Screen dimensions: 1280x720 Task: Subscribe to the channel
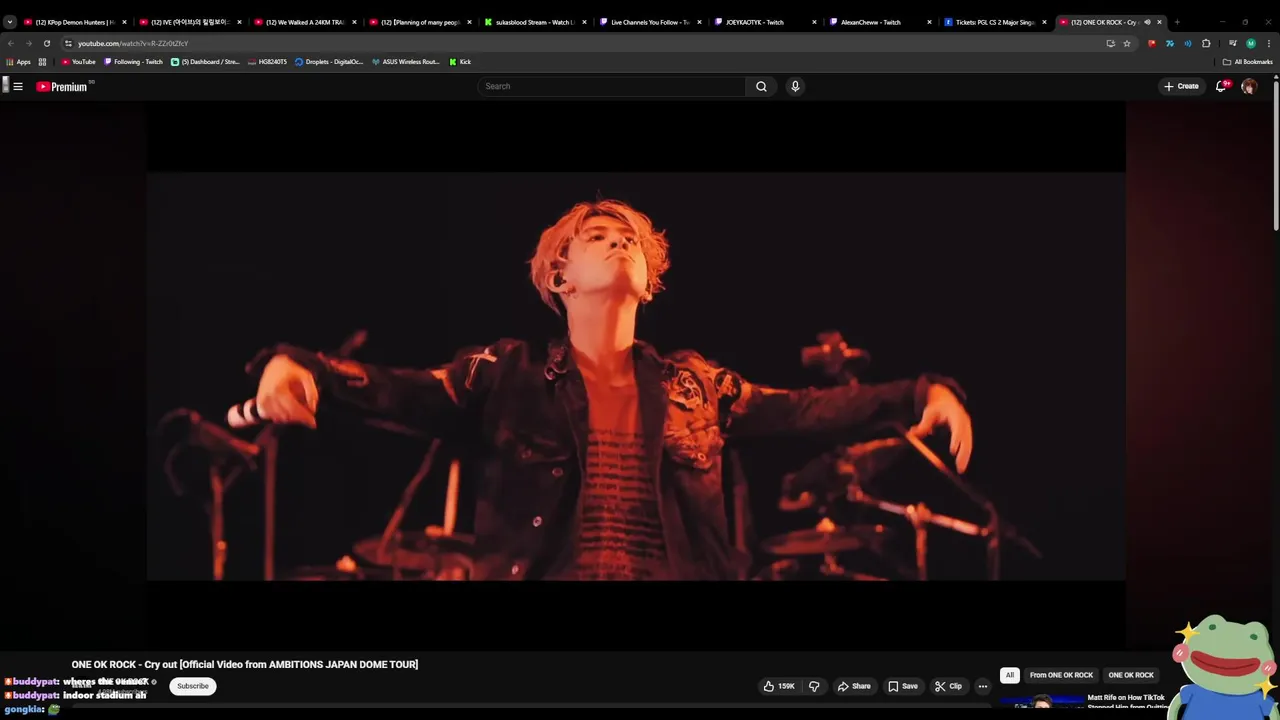193,686
